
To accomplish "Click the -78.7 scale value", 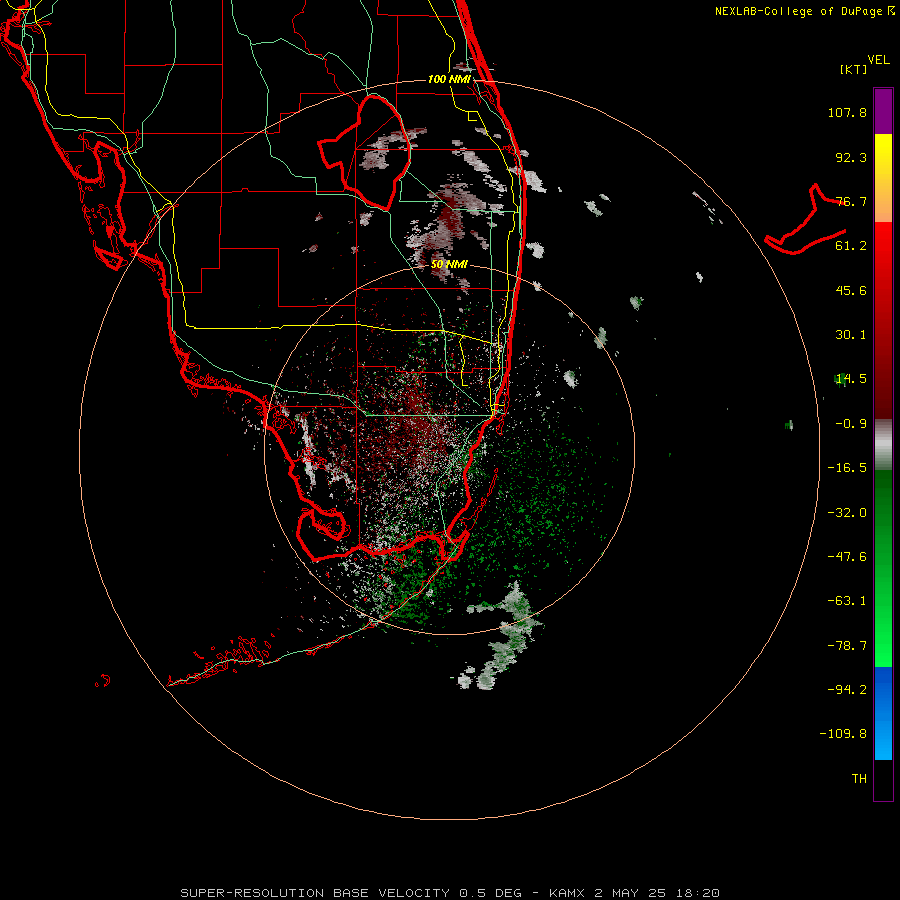I will click(847, 646).
